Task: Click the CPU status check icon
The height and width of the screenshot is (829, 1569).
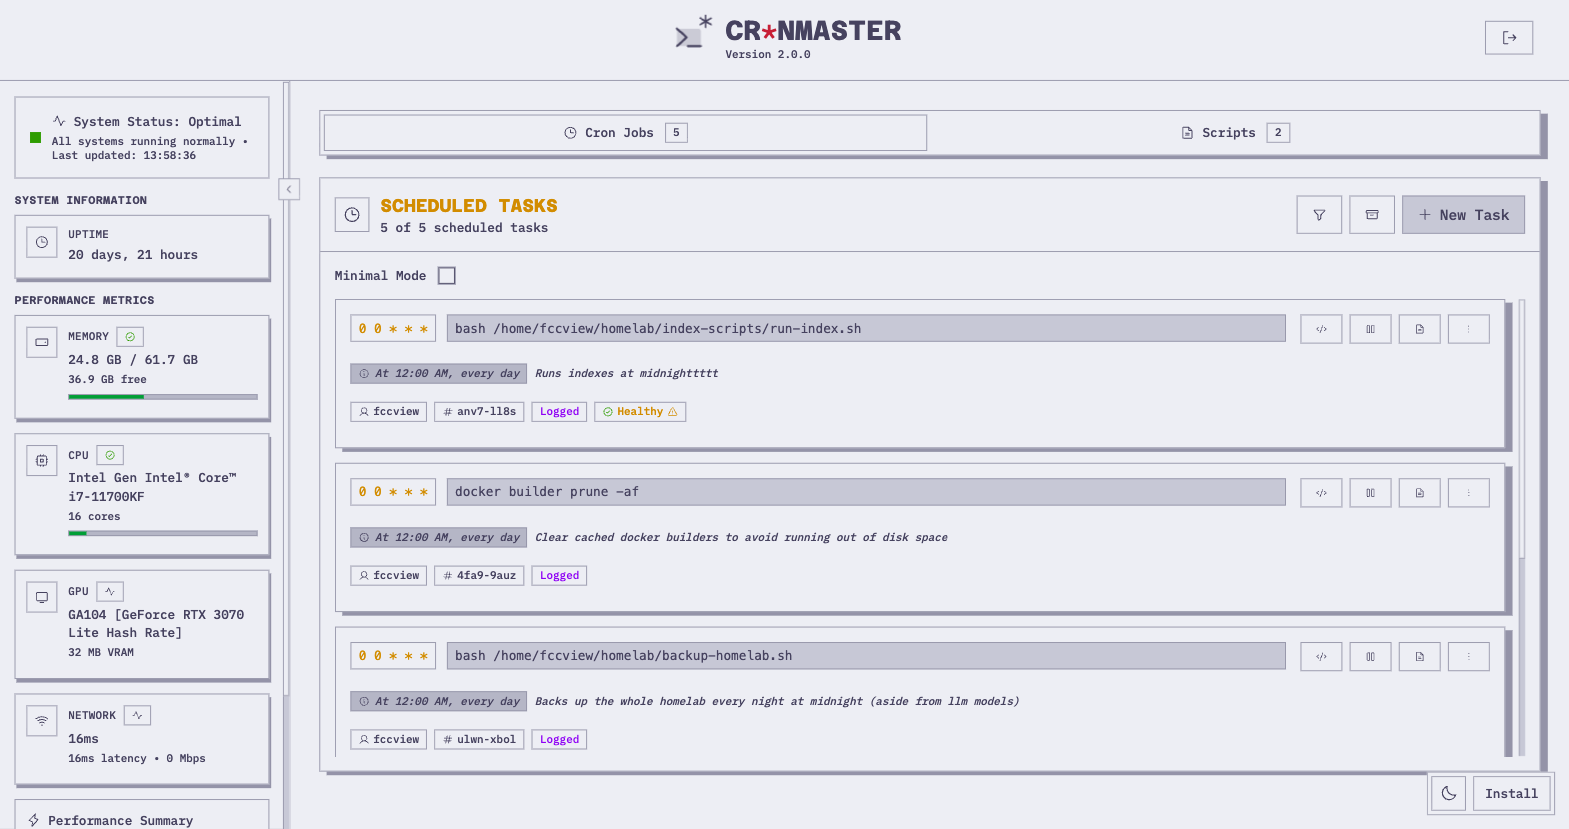Action: coord(110,455)
